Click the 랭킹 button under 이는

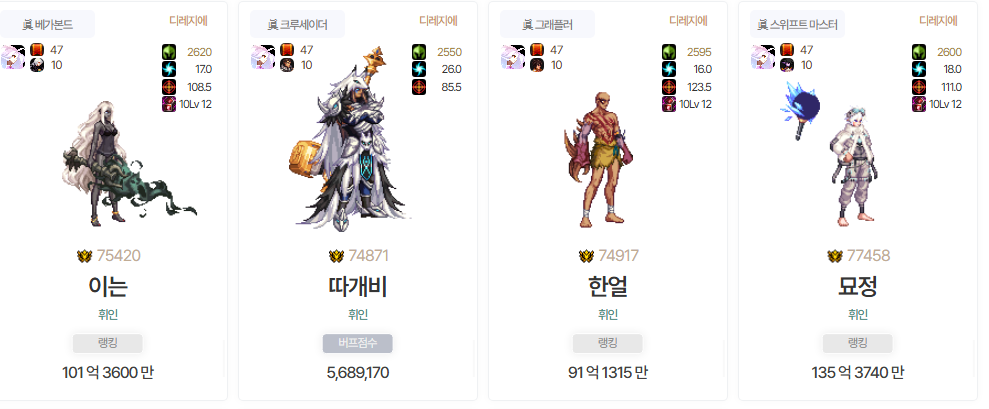(108, 344)
